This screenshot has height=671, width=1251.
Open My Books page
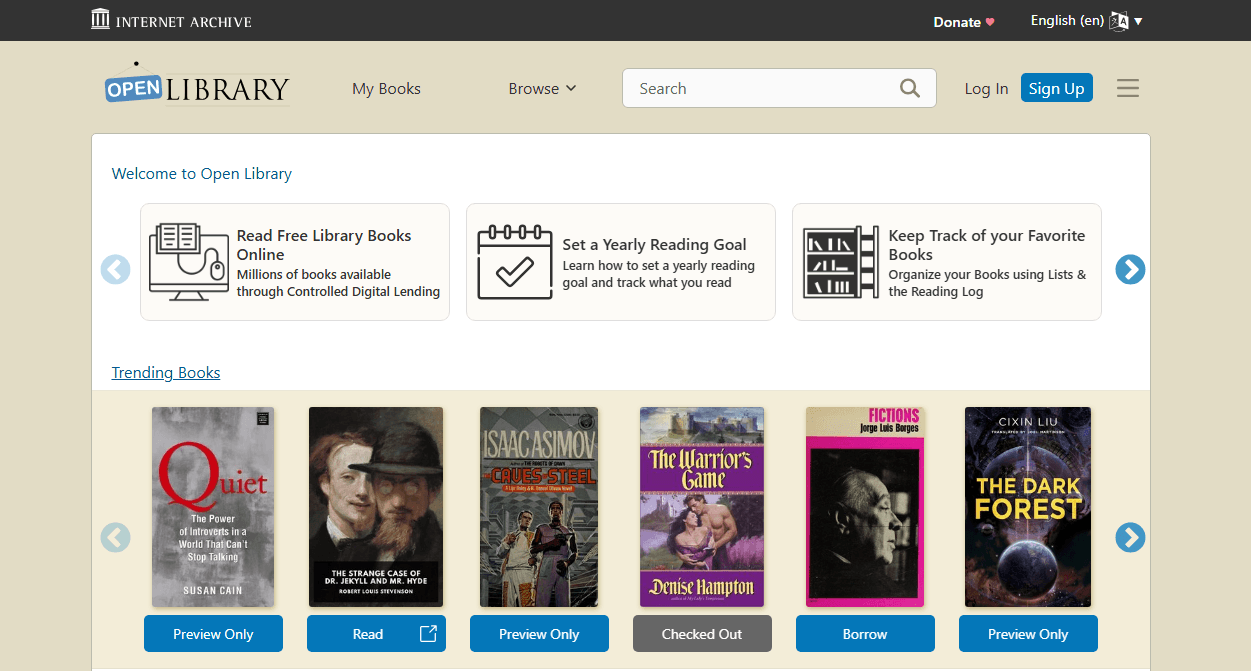pos(386,88)
